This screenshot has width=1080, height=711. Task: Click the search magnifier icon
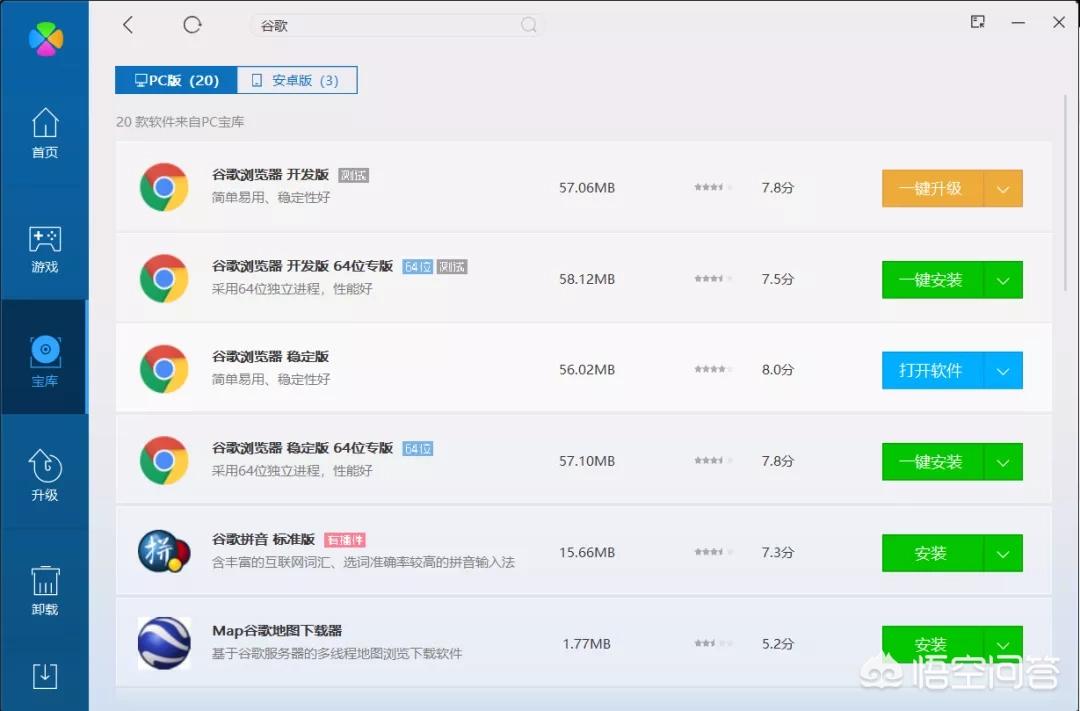[529, 26]
